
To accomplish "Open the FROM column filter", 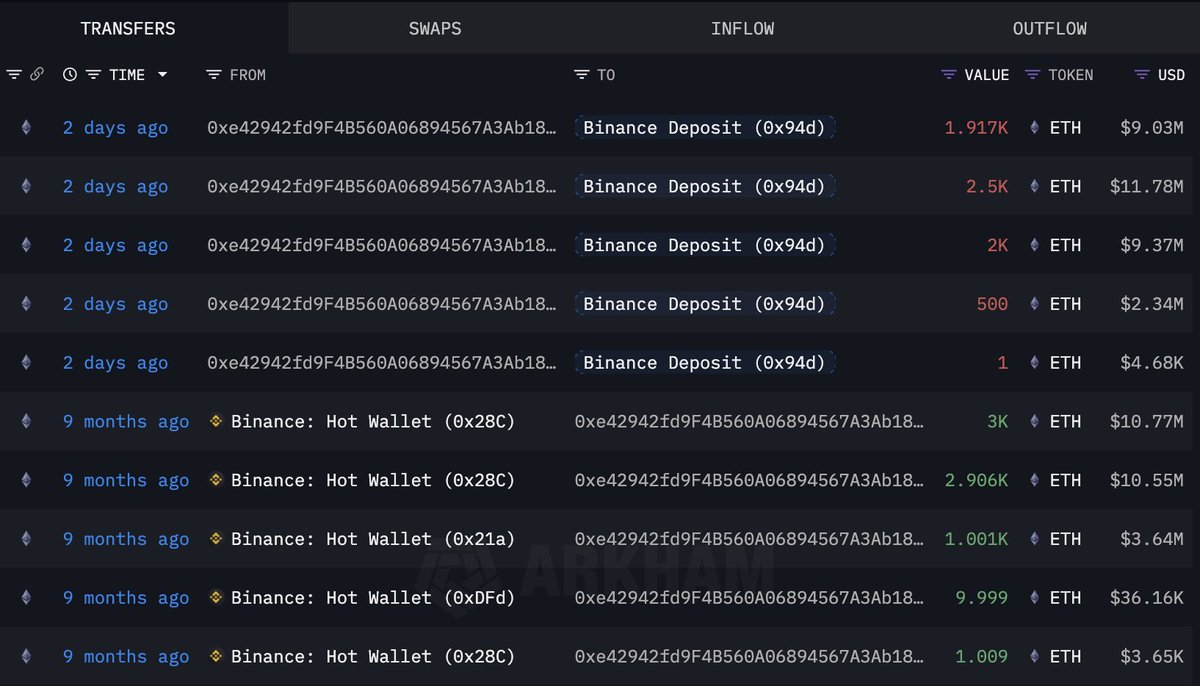I will (x=213, y=75).
